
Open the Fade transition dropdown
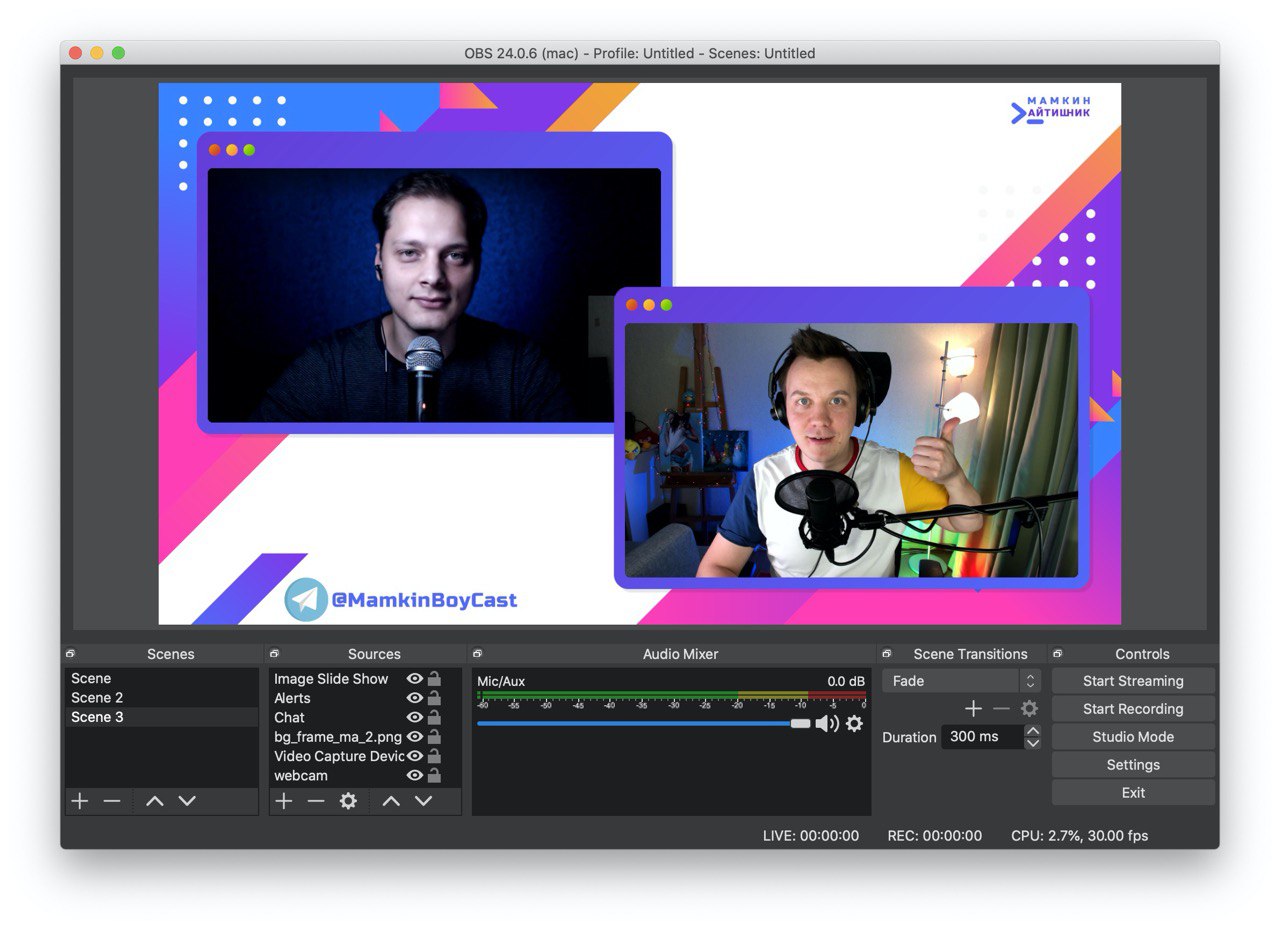(x=961, y=681)
